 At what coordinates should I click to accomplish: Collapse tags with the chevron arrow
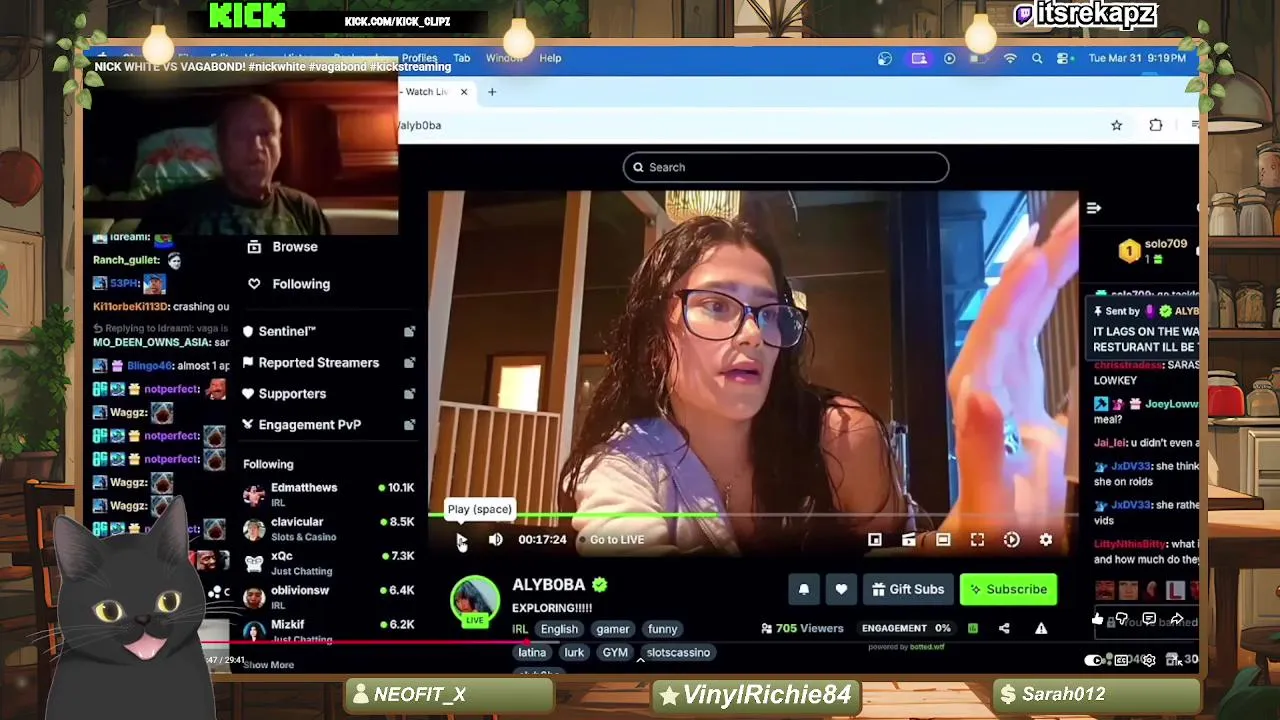pos(640,661)
